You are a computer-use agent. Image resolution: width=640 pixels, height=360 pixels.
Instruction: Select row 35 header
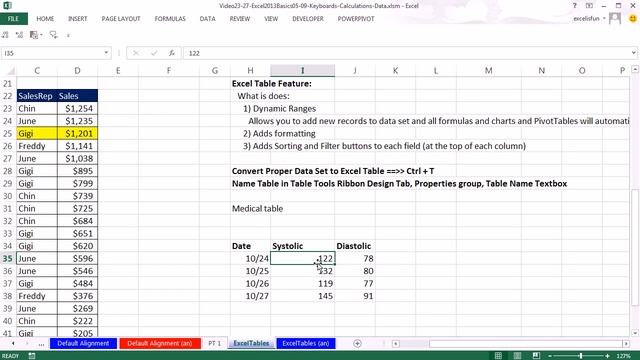point(8,258)
